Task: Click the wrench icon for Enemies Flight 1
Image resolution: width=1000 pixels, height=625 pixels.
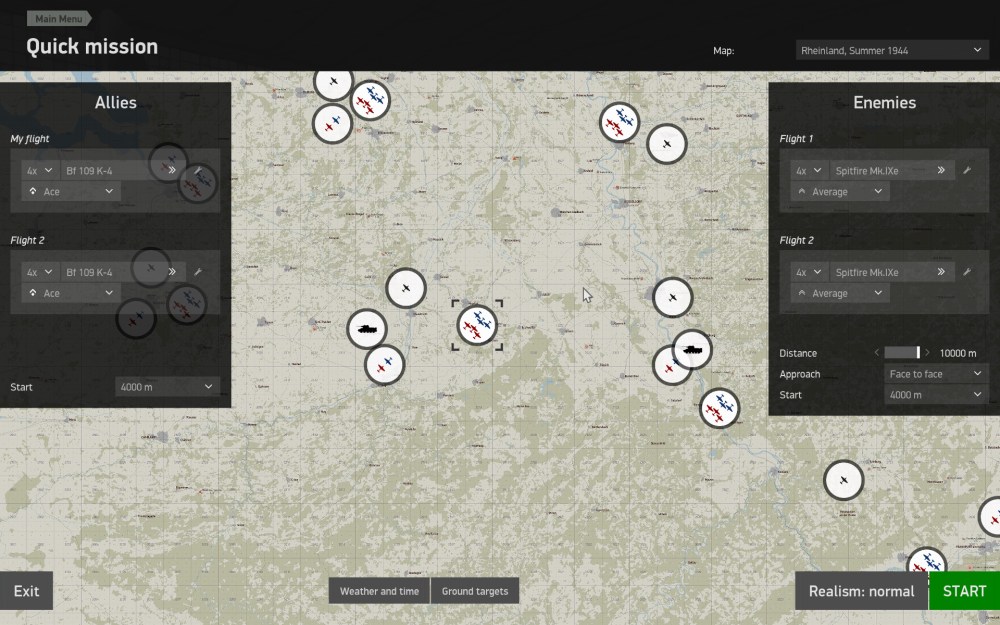Action: pyautogui.click(x=967, y=171)
